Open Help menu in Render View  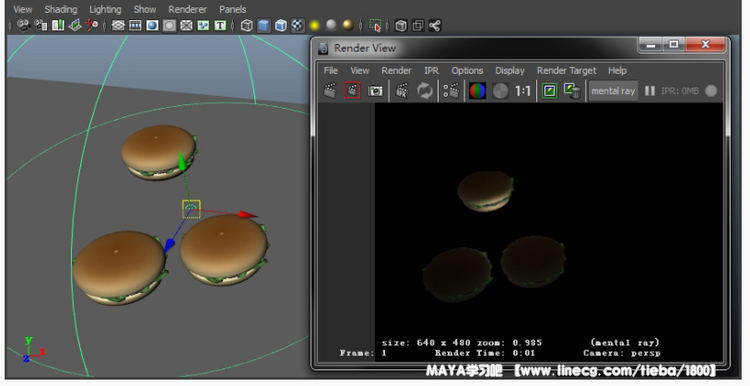tap(617, 70)
